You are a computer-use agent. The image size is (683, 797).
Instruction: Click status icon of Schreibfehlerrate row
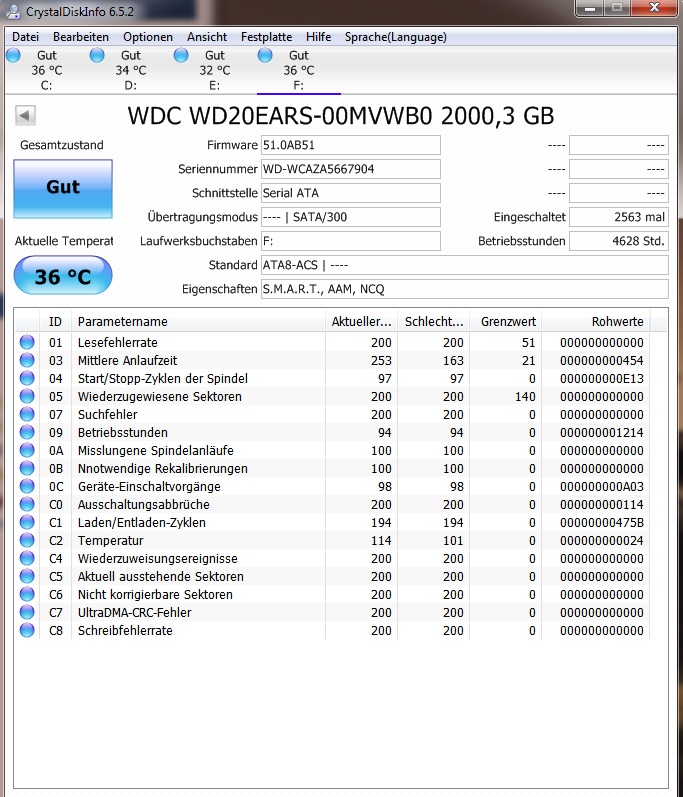pos(27,630)
